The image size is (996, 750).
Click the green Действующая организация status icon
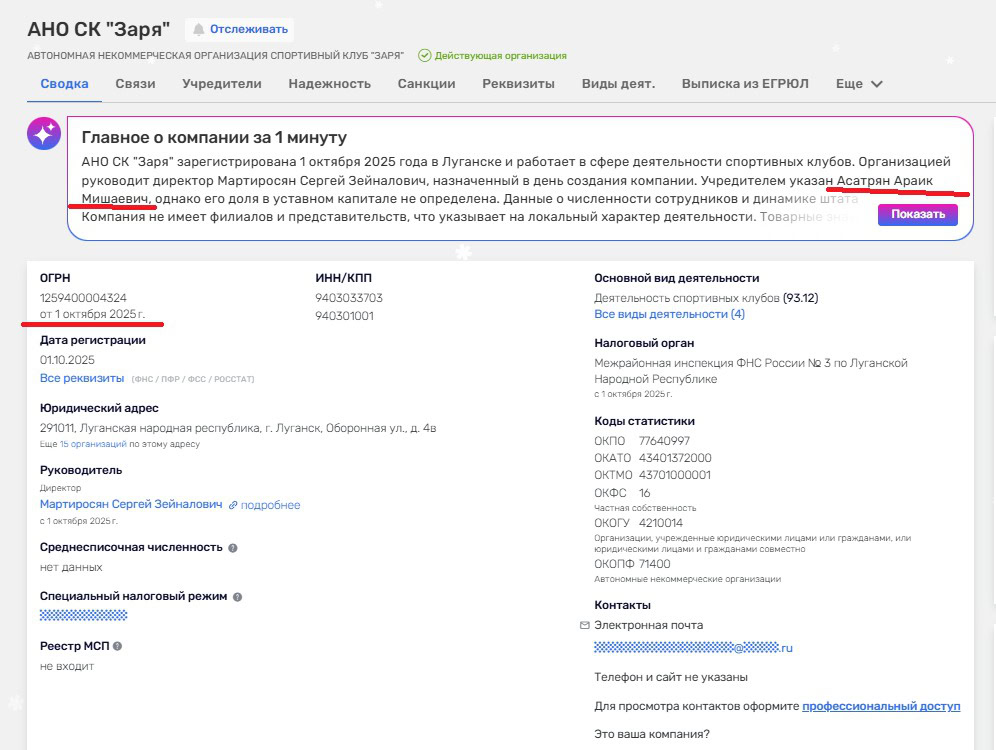[x=424, y=56]
